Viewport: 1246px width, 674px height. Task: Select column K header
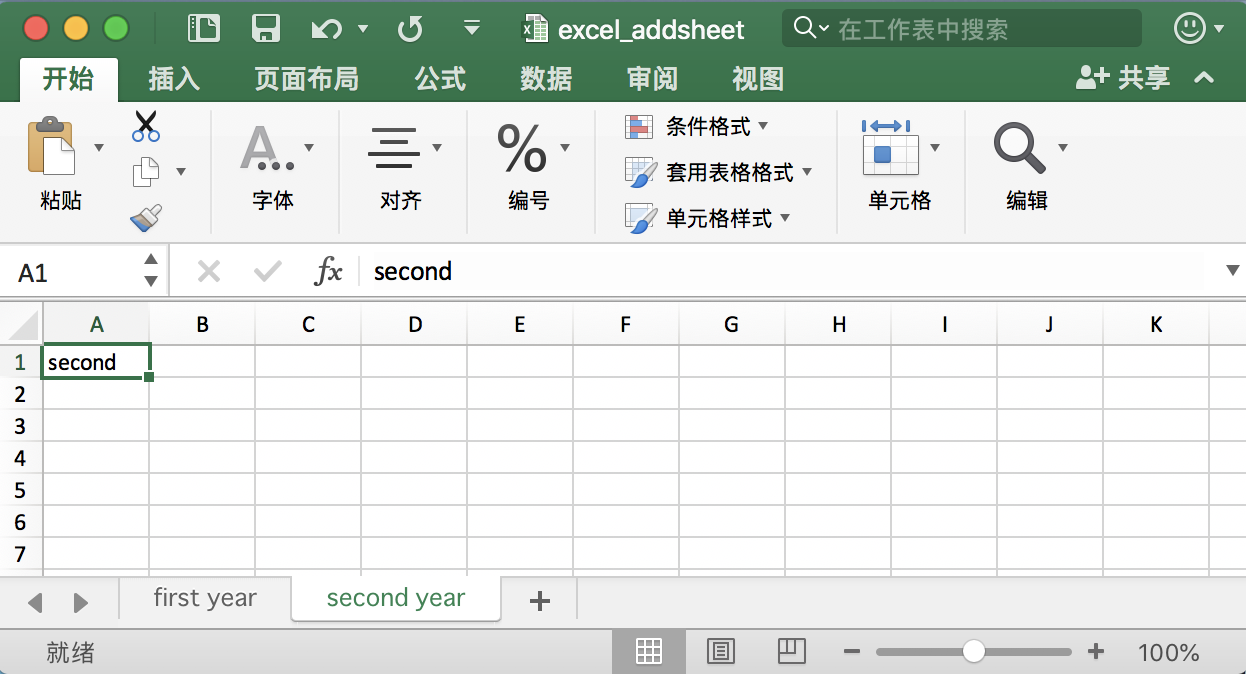pos(1156,324)
